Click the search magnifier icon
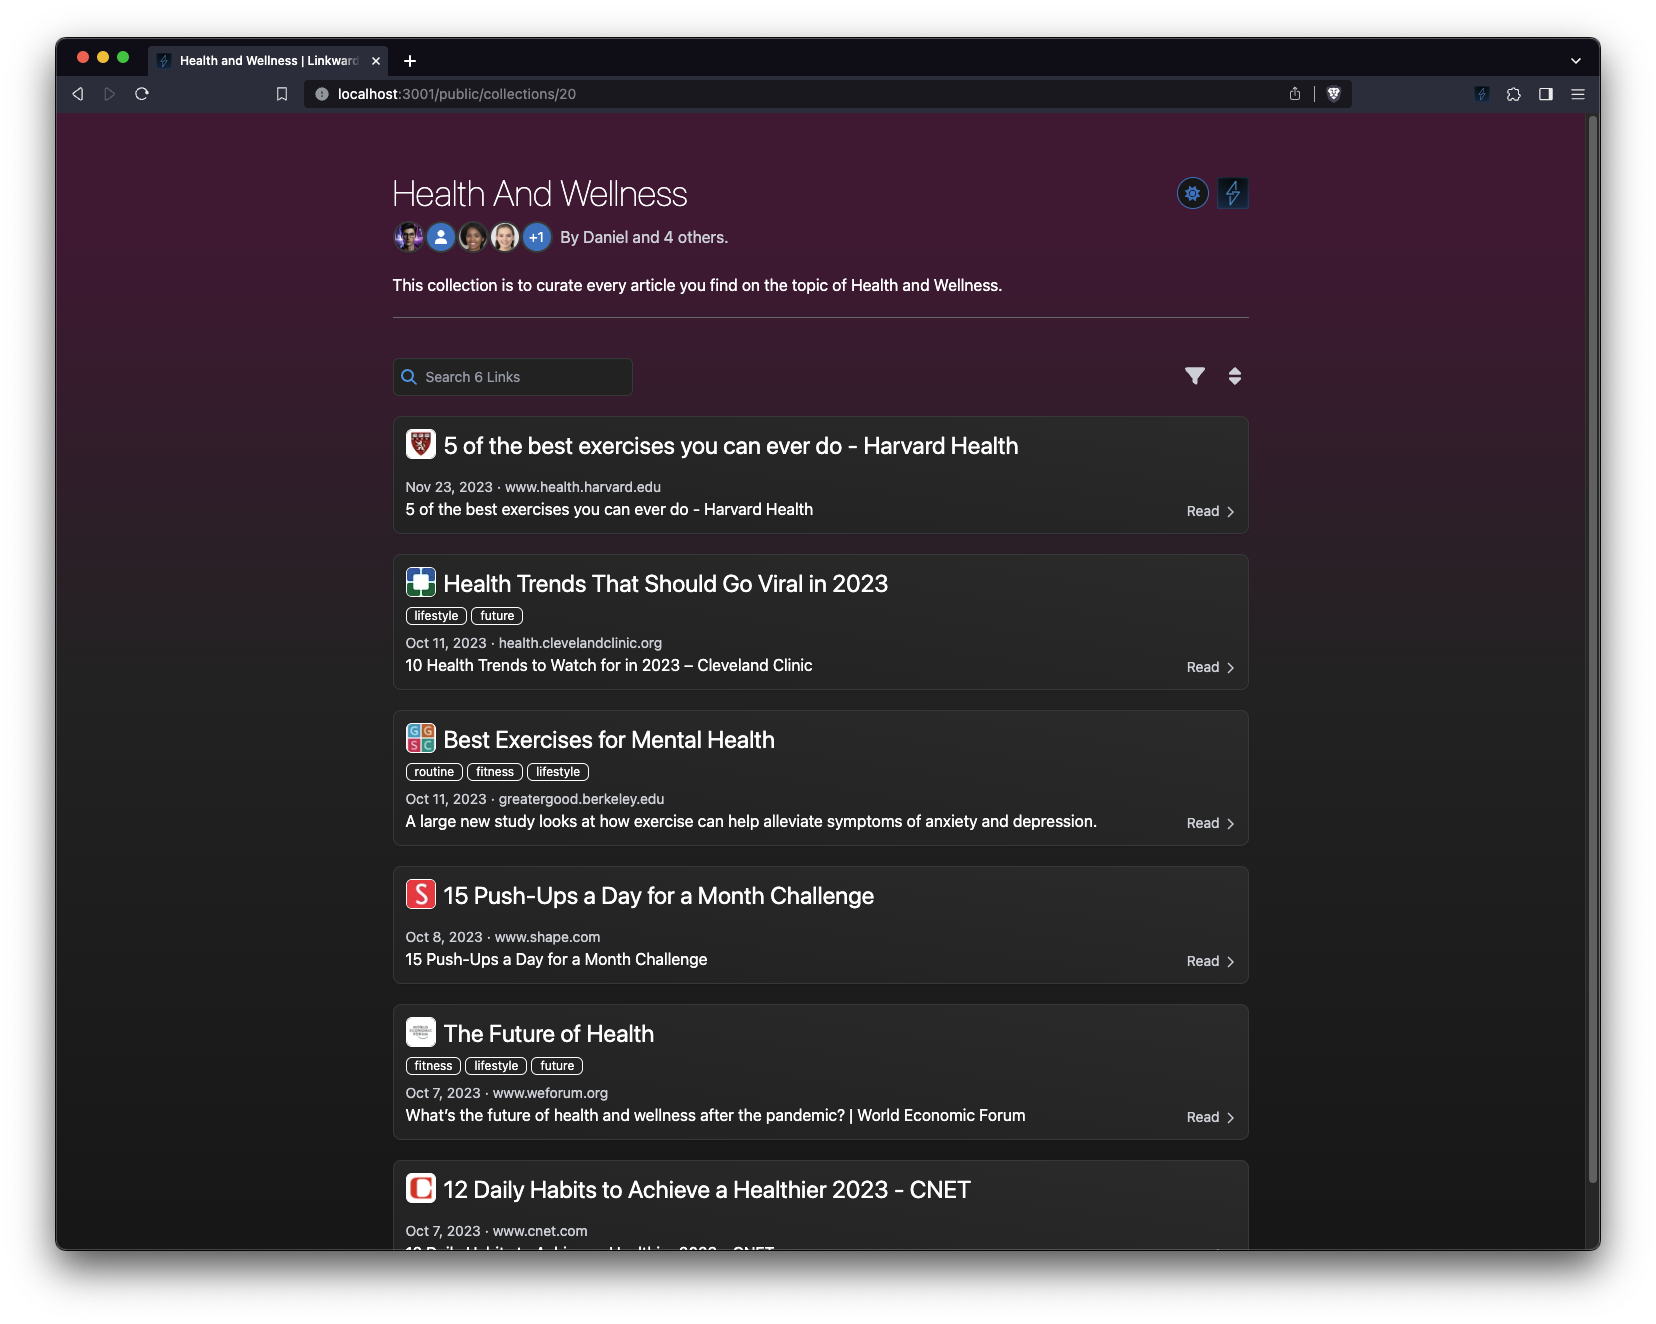 [x=409, y=377]
